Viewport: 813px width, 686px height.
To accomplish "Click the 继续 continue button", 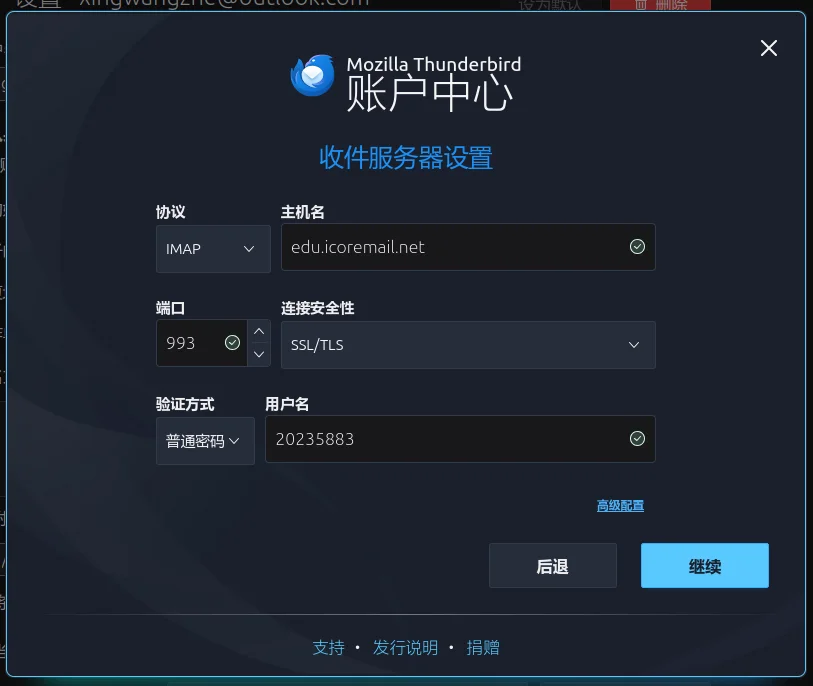I will [705, 566].
